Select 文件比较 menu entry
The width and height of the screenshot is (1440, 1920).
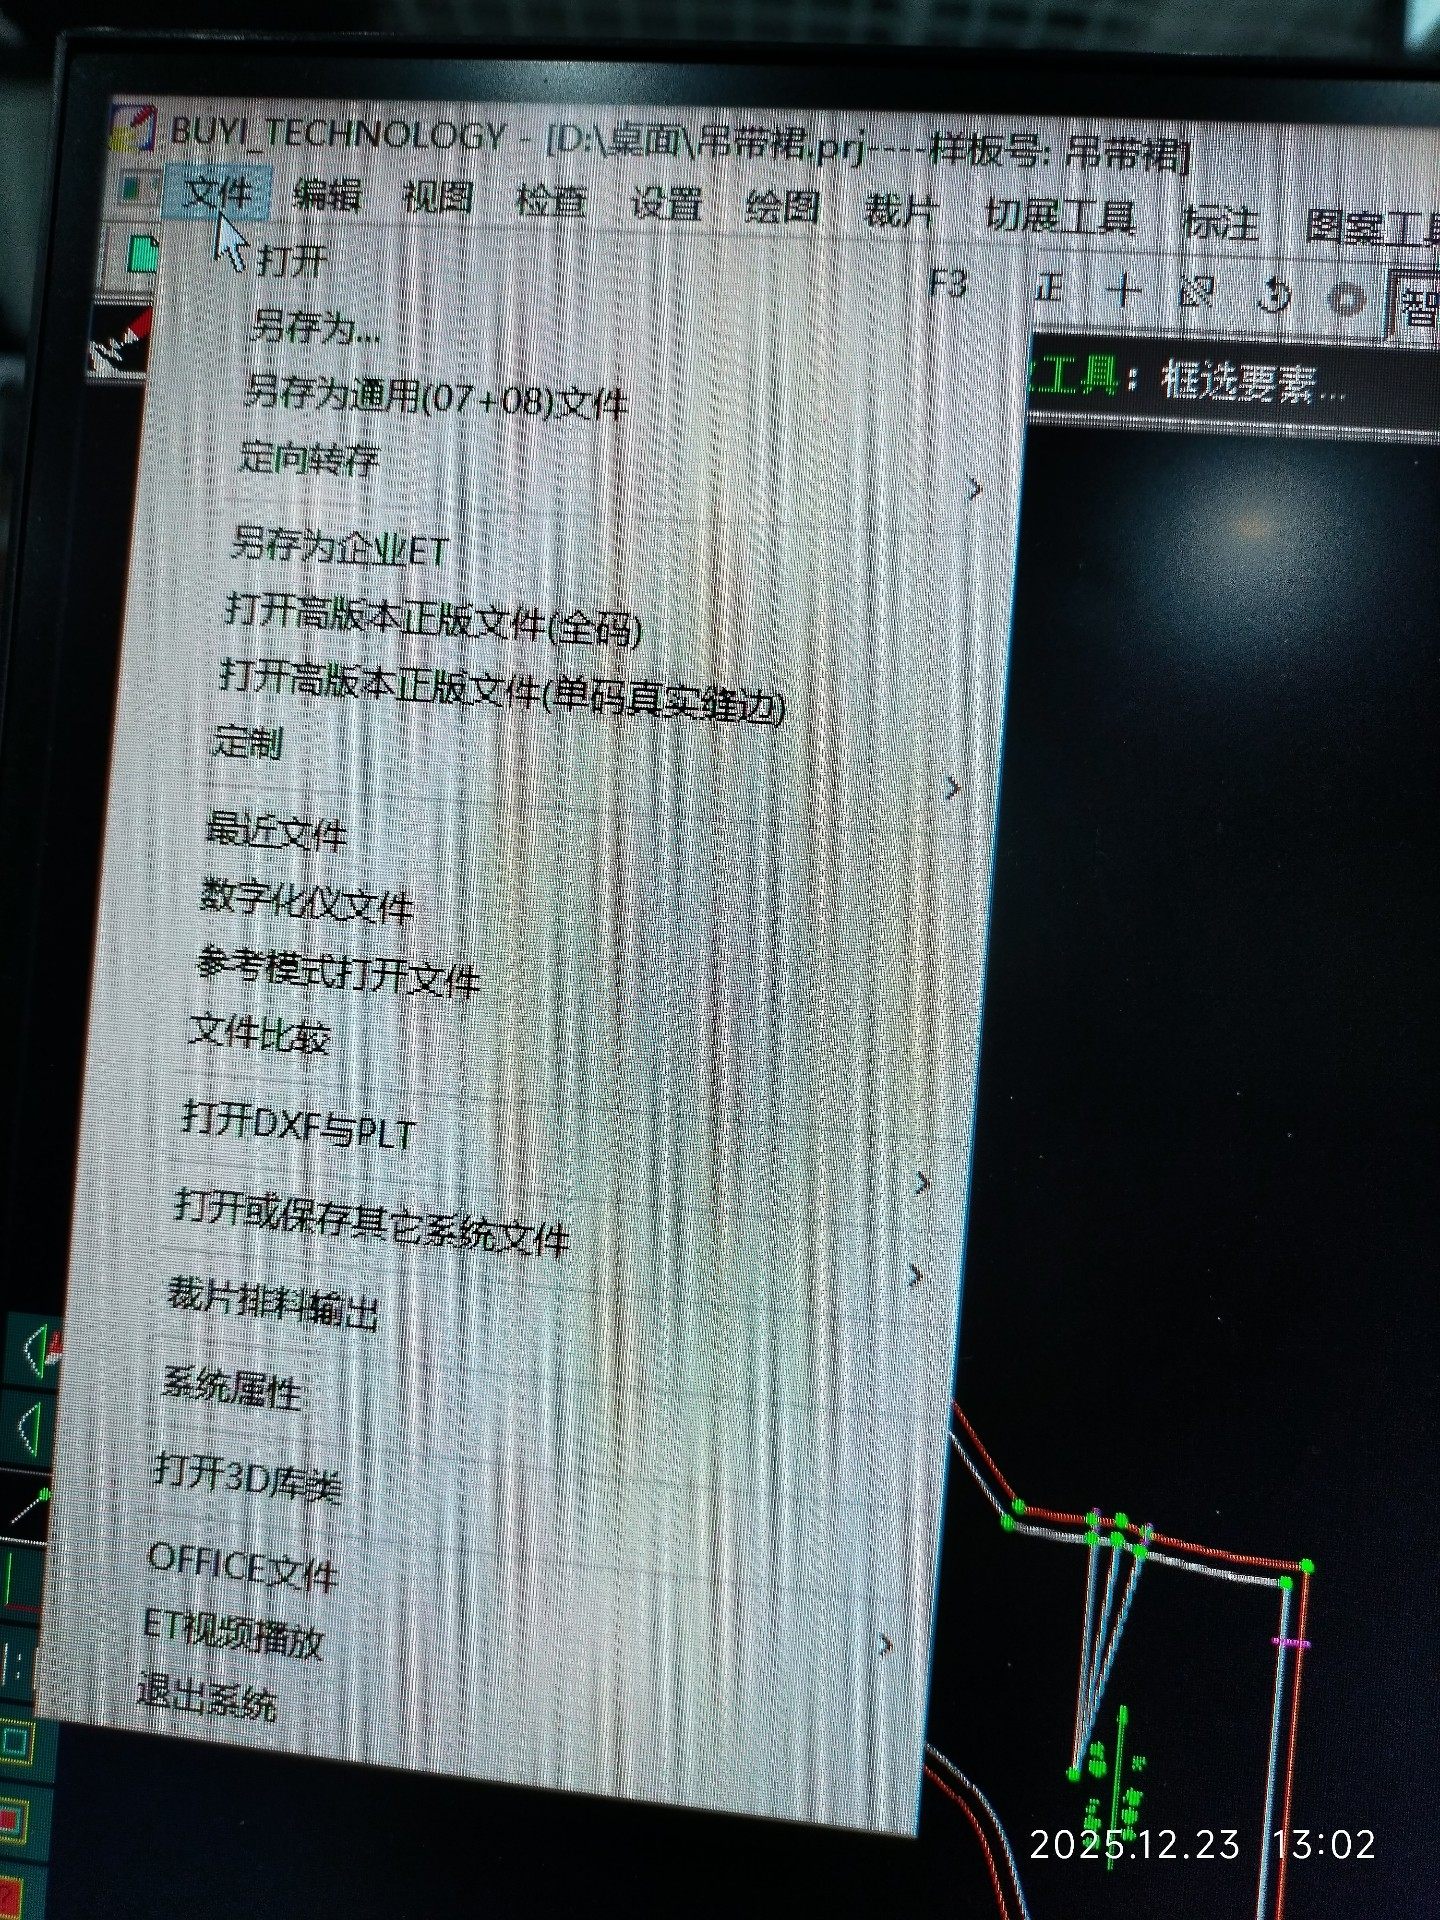(x=259, y=1034)
